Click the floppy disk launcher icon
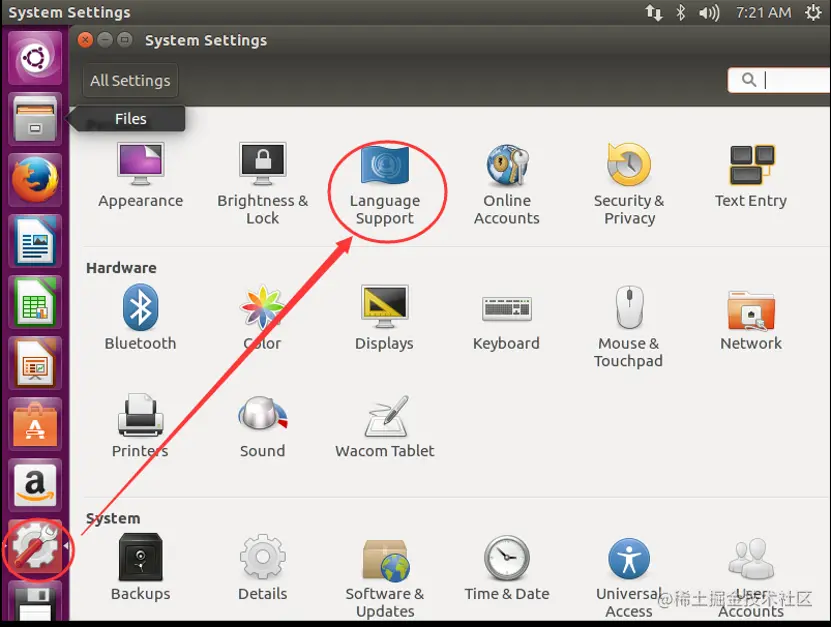This screenshot has height=628, width=832. (x=36, y=601)
